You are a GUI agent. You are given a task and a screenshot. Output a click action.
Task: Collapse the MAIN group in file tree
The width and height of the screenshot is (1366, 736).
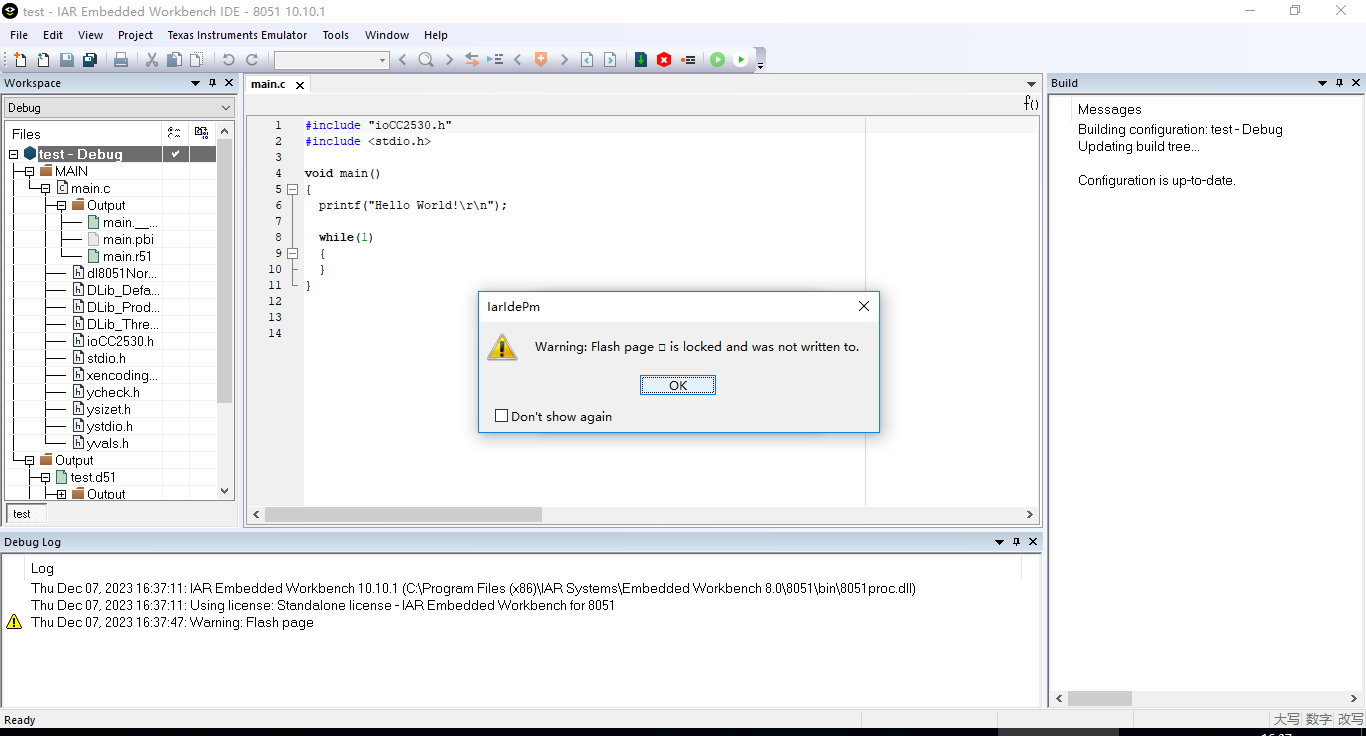[30, 171]
